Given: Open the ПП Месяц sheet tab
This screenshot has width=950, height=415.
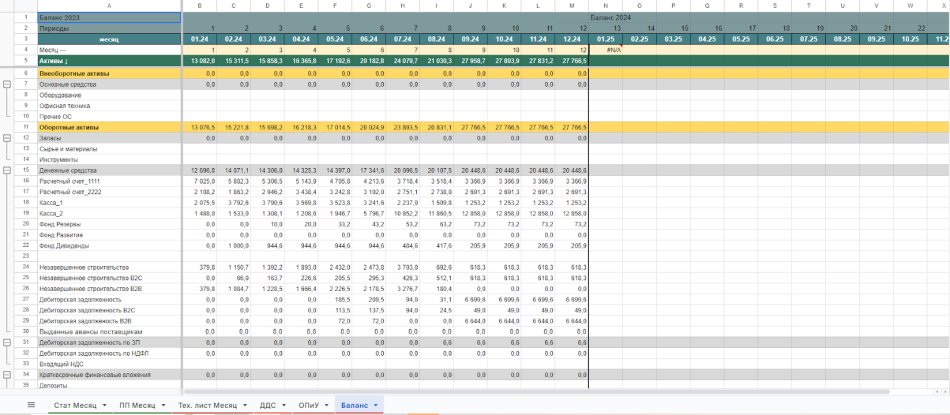Looking at the screenshot, I should point(136,405).
